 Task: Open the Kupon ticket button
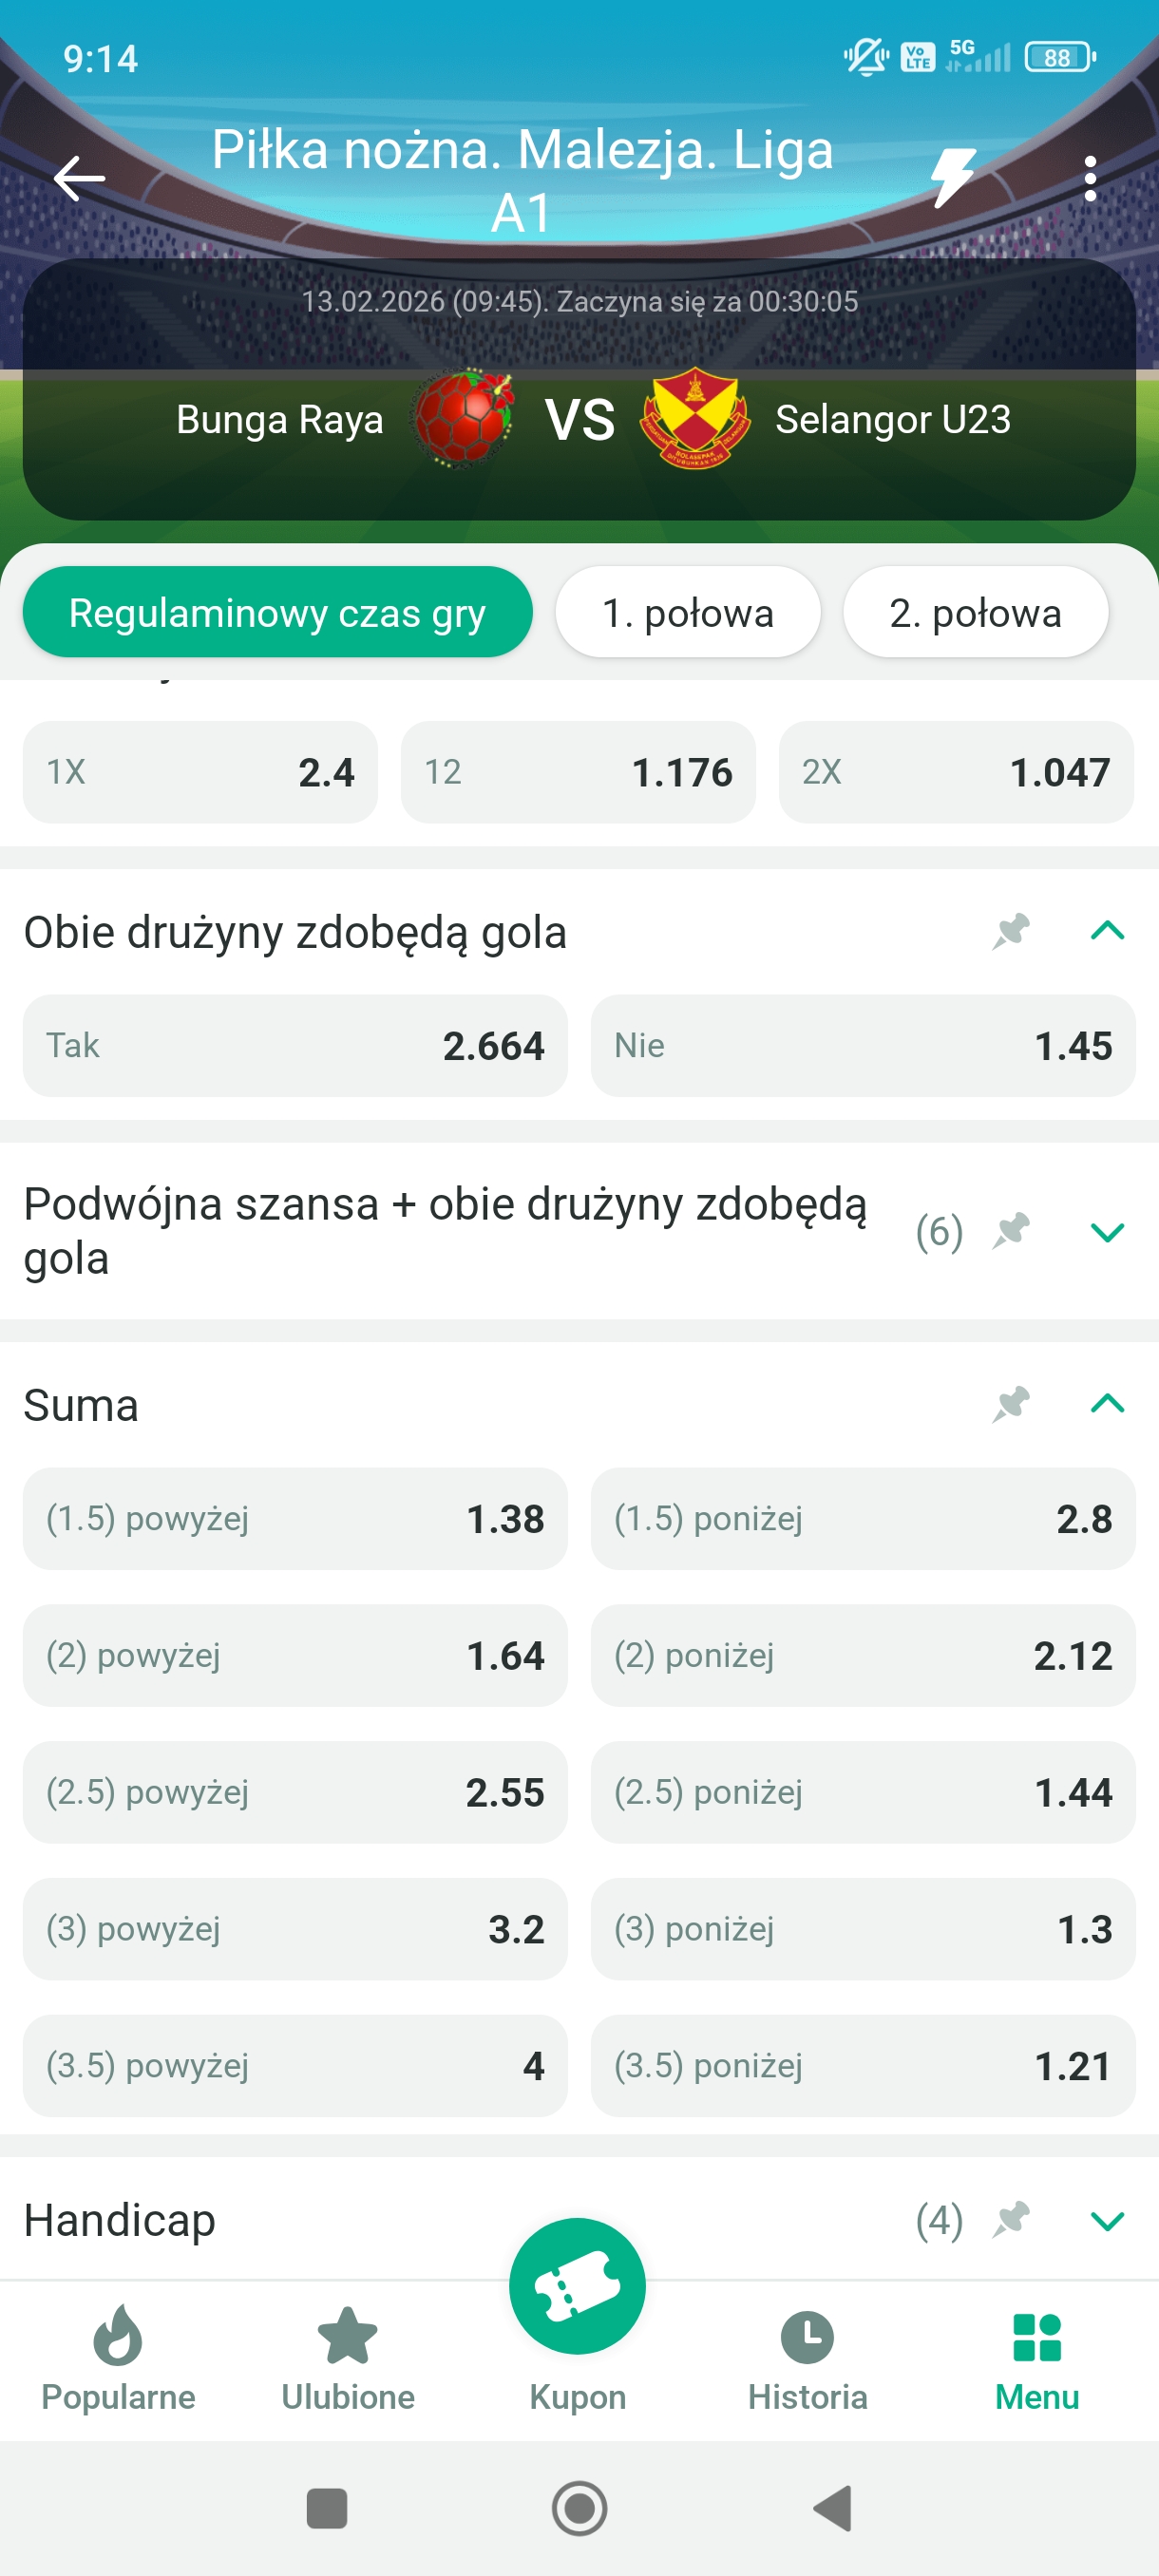(577, 2286)
